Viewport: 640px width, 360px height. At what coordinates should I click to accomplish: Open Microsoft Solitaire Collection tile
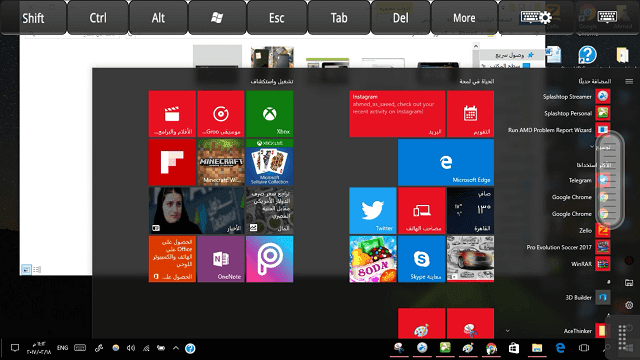269,162
